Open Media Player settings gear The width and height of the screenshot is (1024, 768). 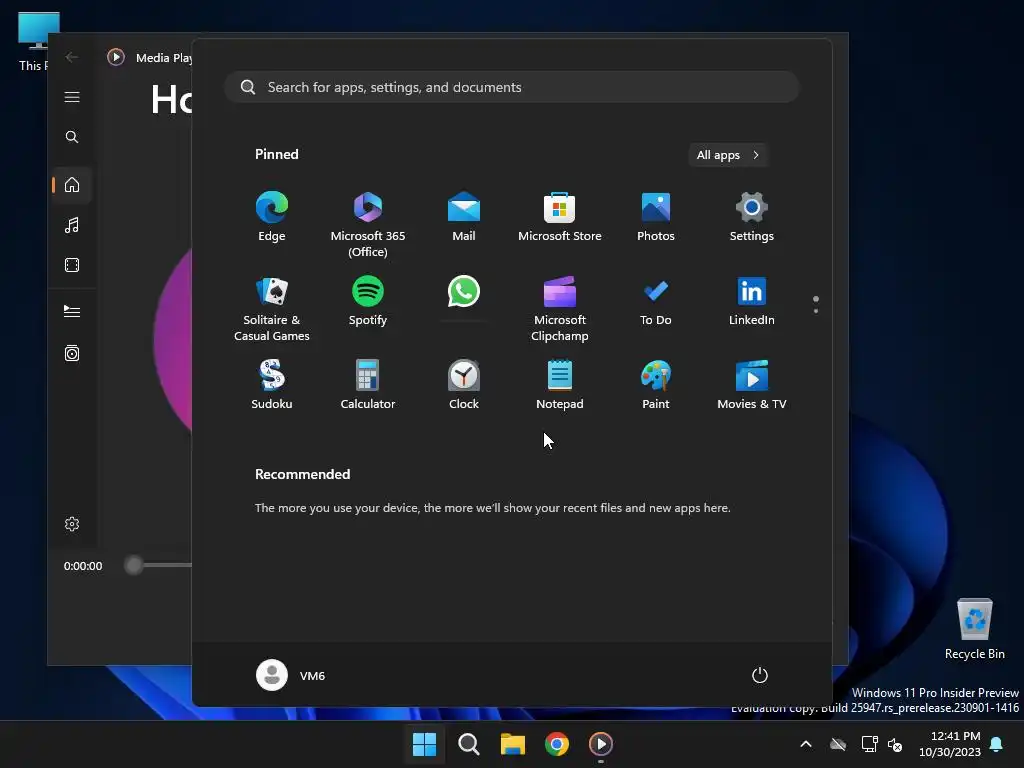[72, 524]
